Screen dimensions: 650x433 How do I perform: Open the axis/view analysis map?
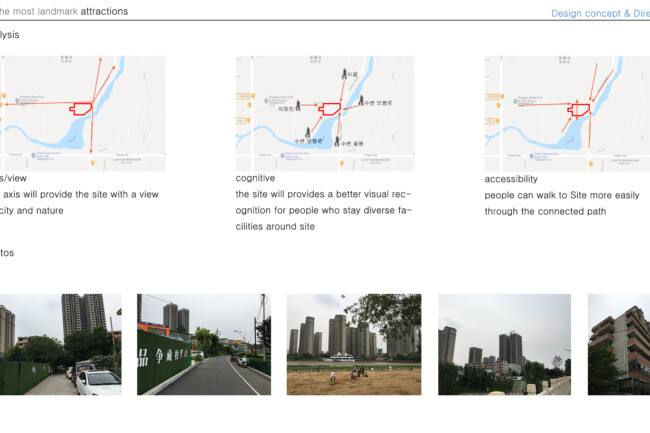83,113
